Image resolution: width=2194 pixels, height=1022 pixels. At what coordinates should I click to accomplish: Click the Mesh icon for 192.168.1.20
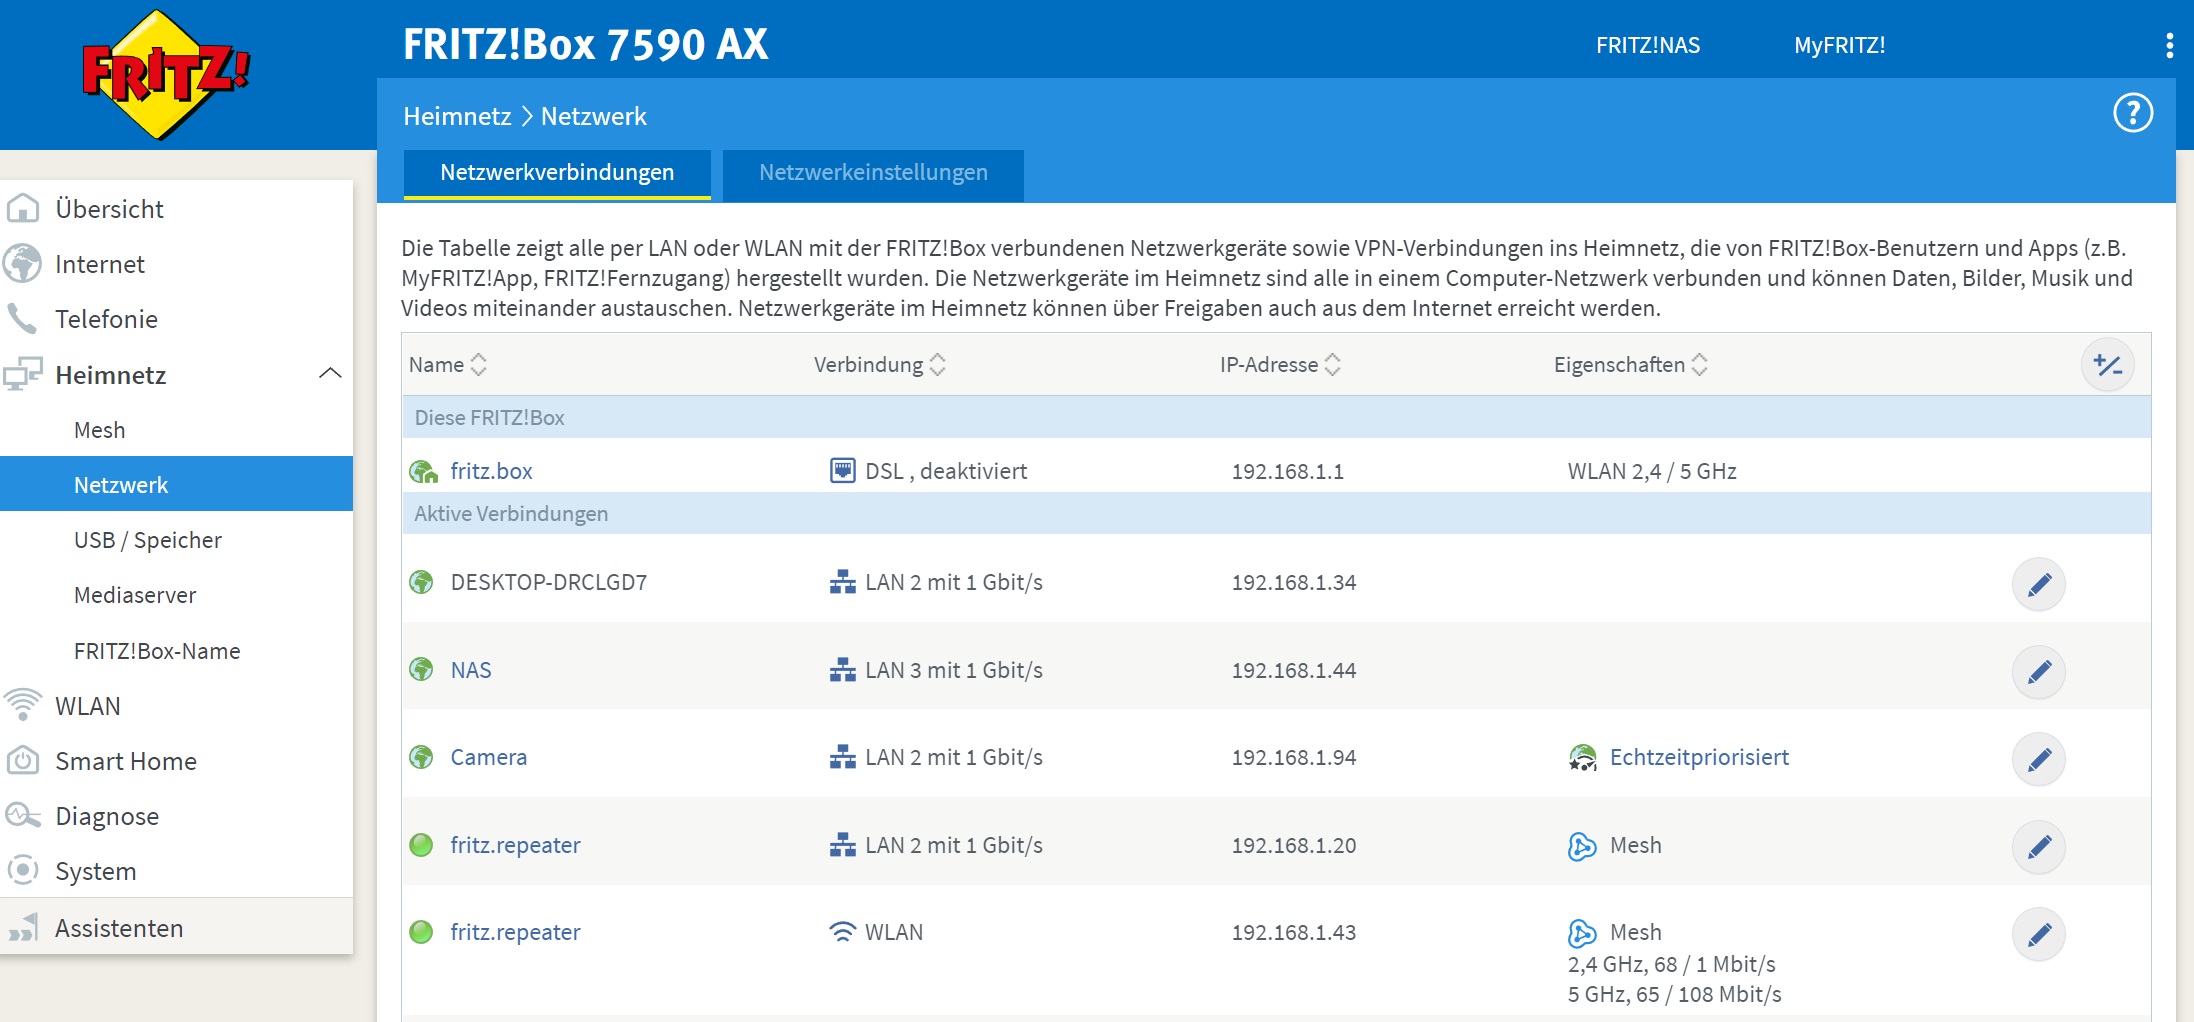coord(1582,846)
